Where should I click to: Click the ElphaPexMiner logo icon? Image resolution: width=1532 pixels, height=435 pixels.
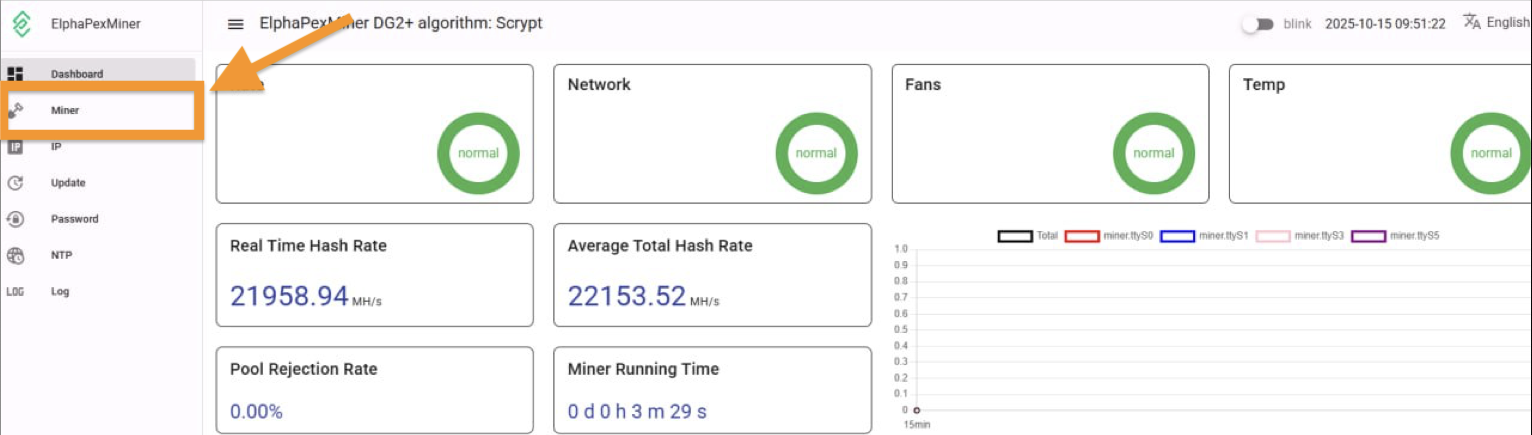tap(20, 24)
